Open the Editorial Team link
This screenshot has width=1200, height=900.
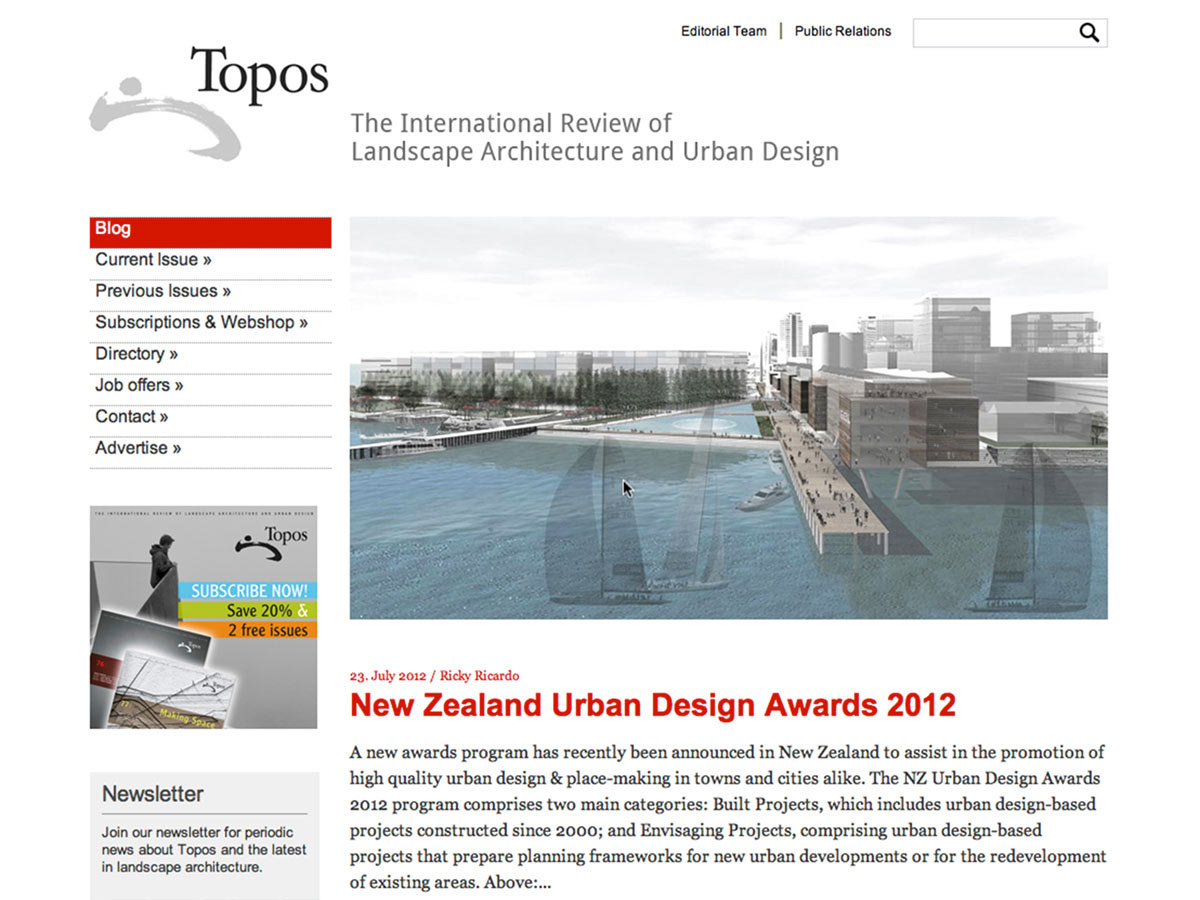pyautogui.click(x=724, y=31)
